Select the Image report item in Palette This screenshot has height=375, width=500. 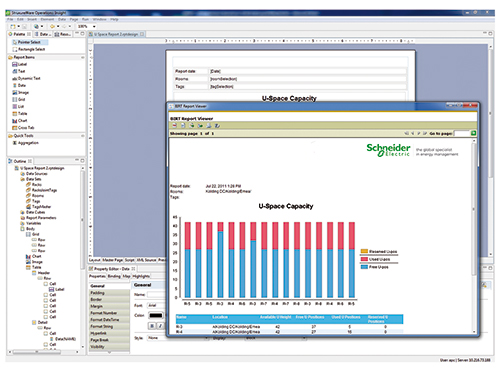click(21, 93)
